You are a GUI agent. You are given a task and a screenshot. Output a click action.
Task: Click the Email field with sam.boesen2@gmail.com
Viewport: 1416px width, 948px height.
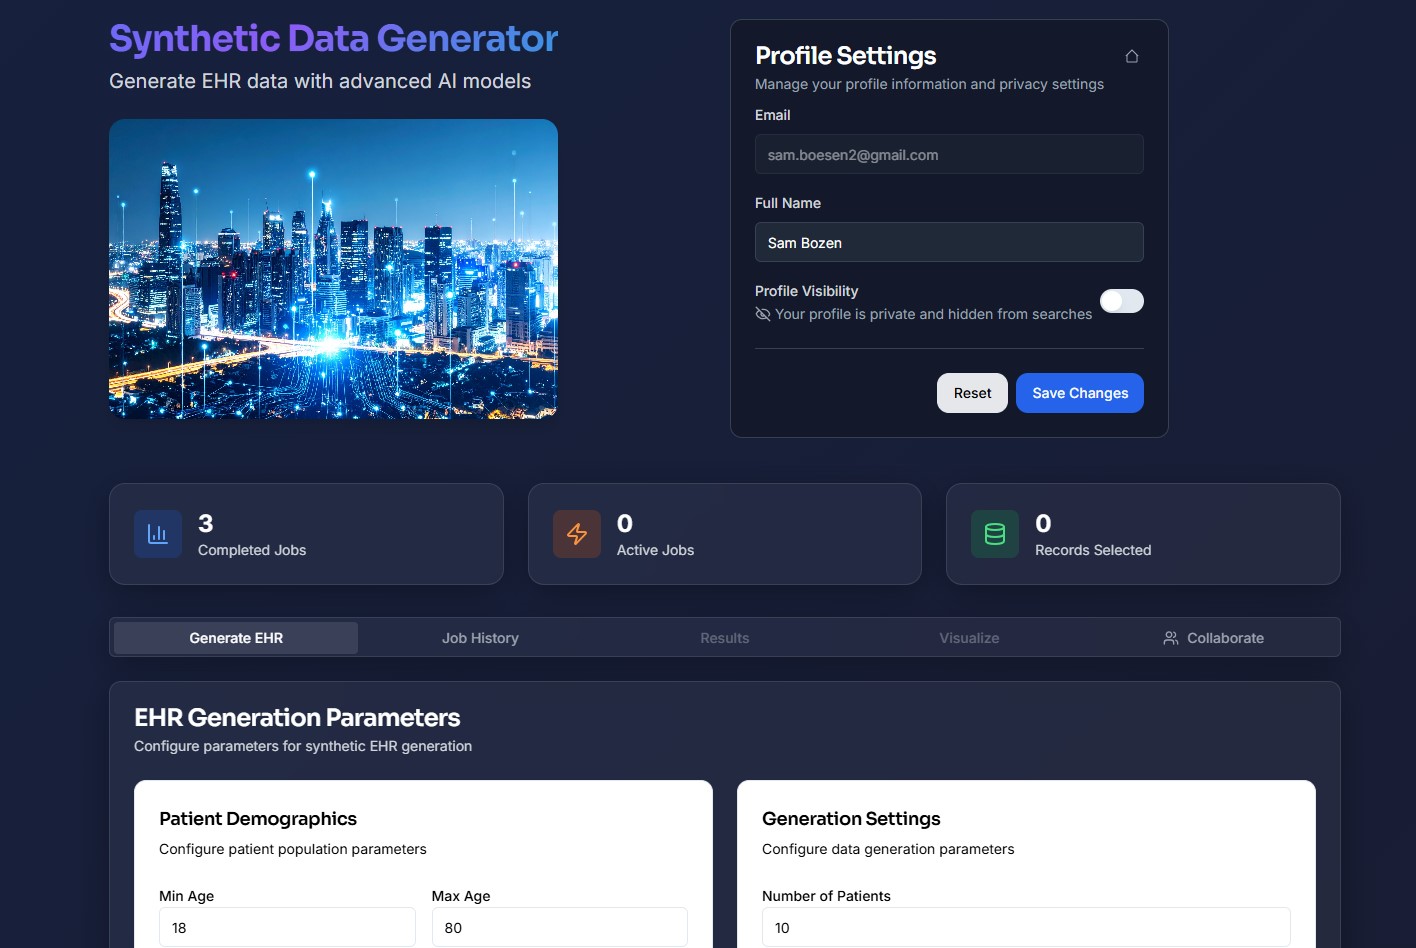pyautogui.click(x=949, y=155)
